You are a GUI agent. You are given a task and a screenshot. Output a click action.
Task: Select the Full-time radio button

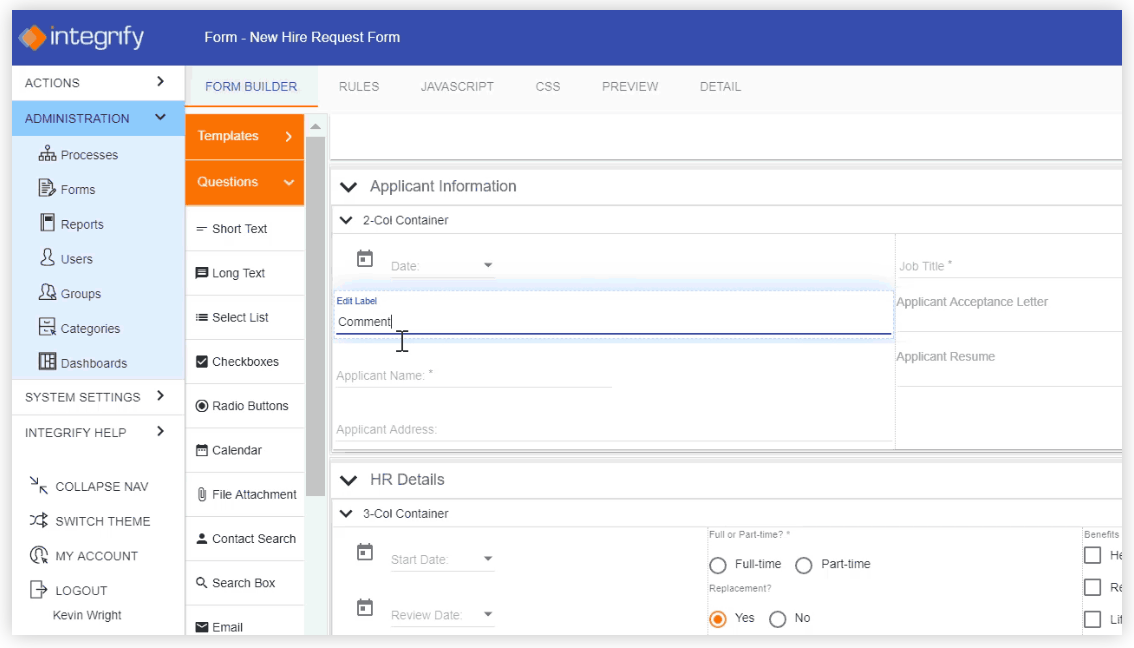(717, 565)
